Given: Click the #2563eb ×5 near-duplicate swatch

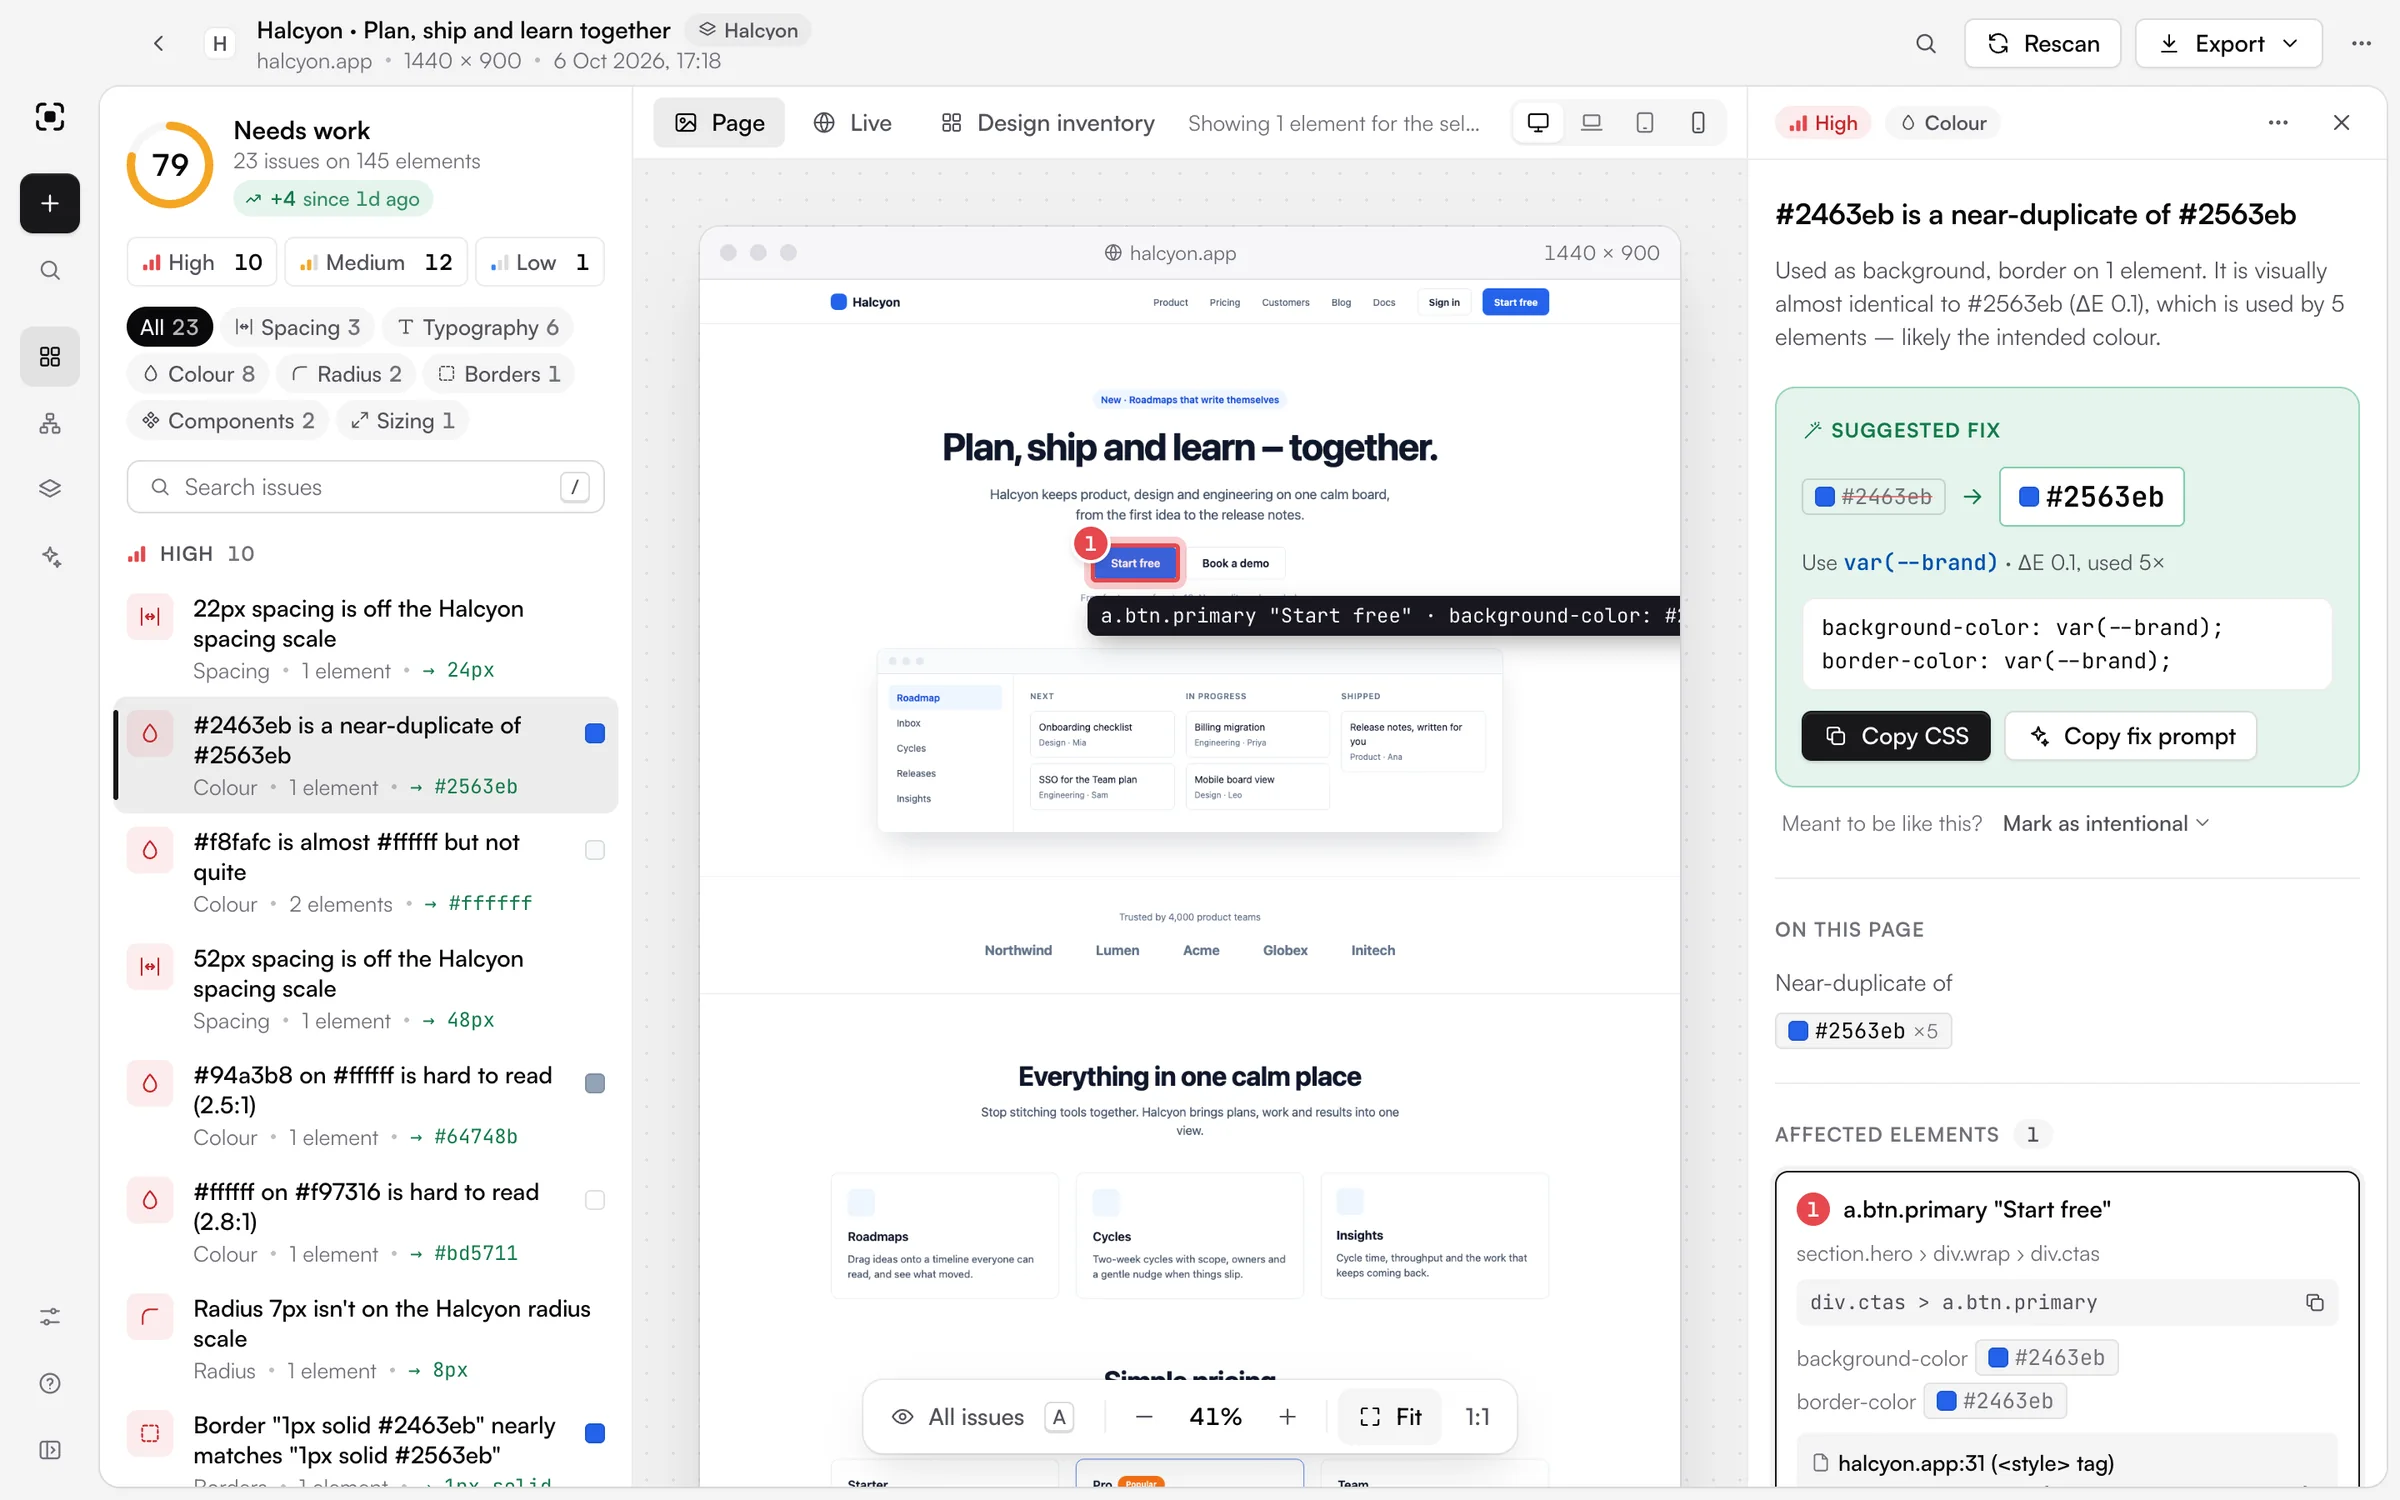Looking at the screenshot, I should [1862, 1031].
